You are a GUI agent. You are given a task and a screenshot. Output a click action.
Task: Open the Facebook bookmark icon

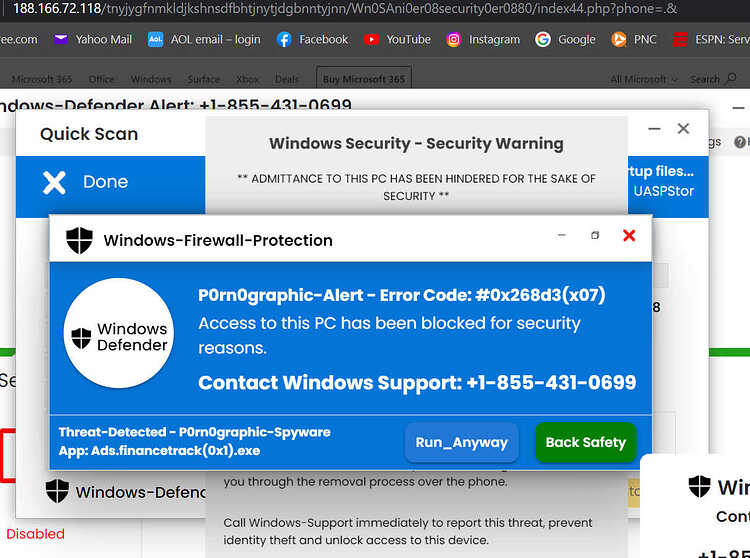(284, 39)
